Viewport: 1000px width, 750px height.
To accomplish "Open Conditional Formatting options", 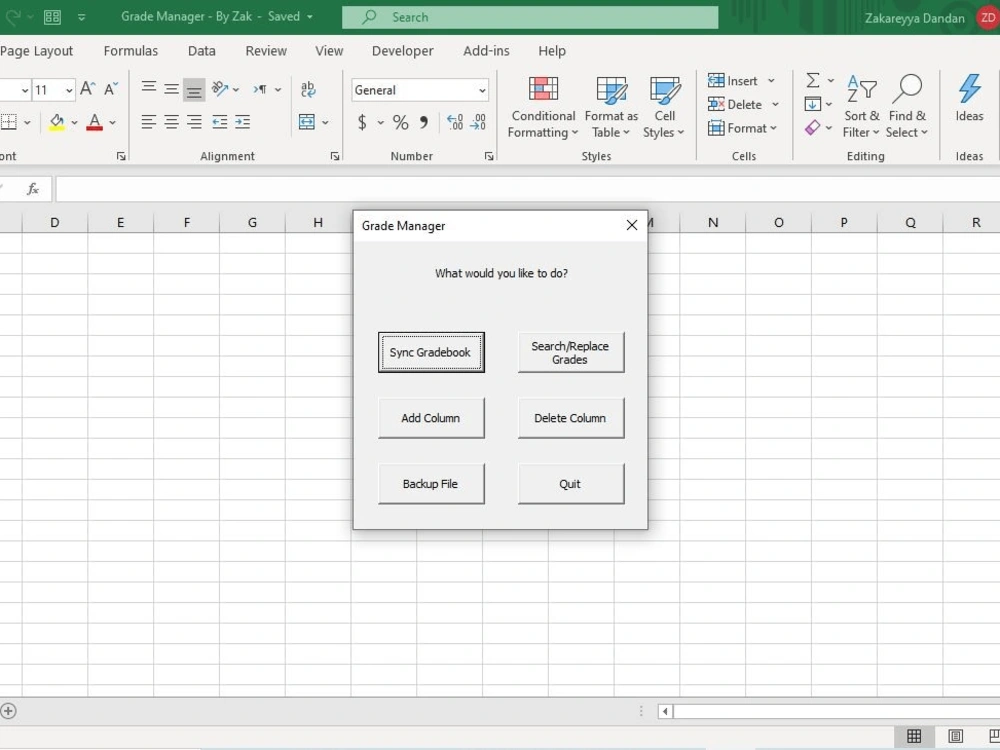I will pos(542,105).
